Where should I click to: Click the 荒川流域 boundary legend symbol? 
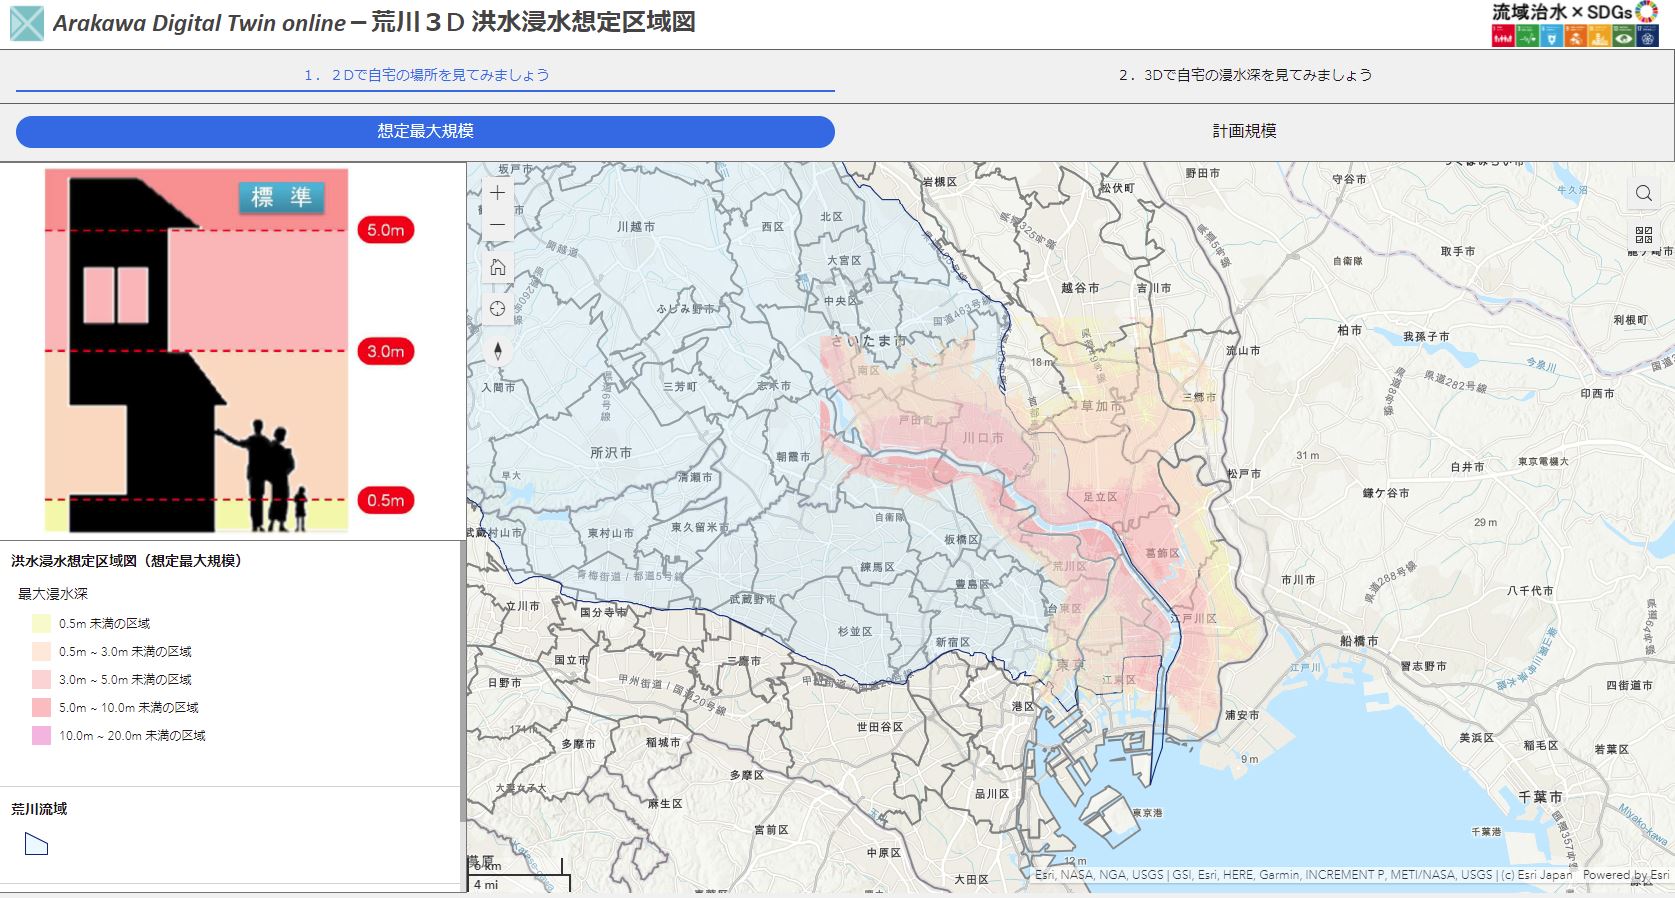click(x=36, y=845)
